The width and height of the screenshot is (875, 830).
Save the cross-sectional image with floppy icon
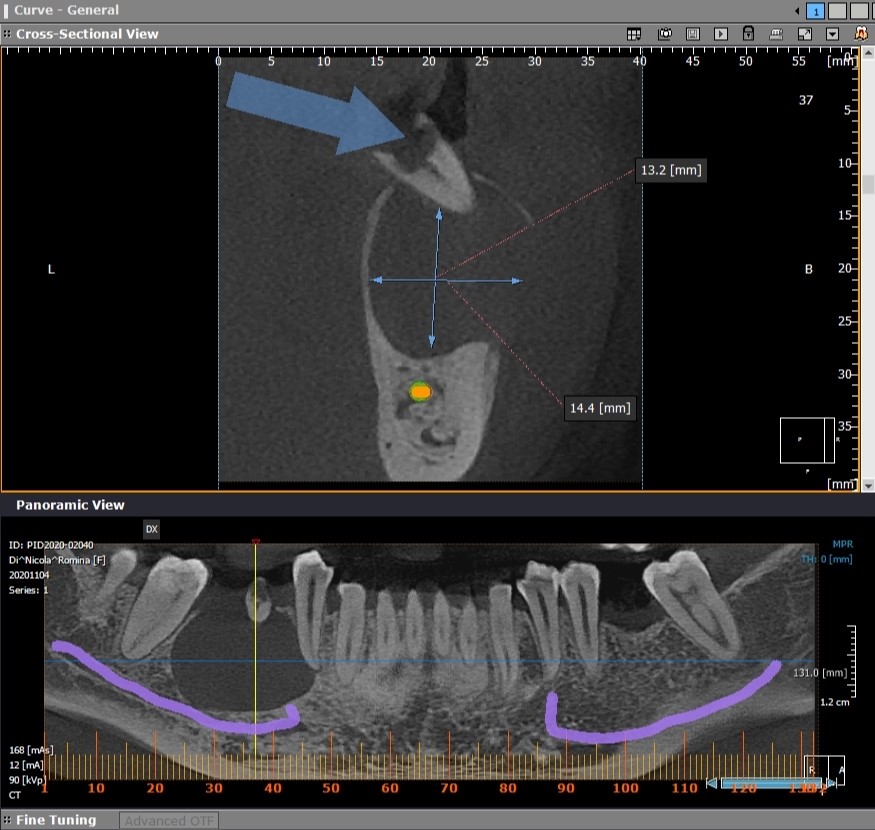pos(693,35)
